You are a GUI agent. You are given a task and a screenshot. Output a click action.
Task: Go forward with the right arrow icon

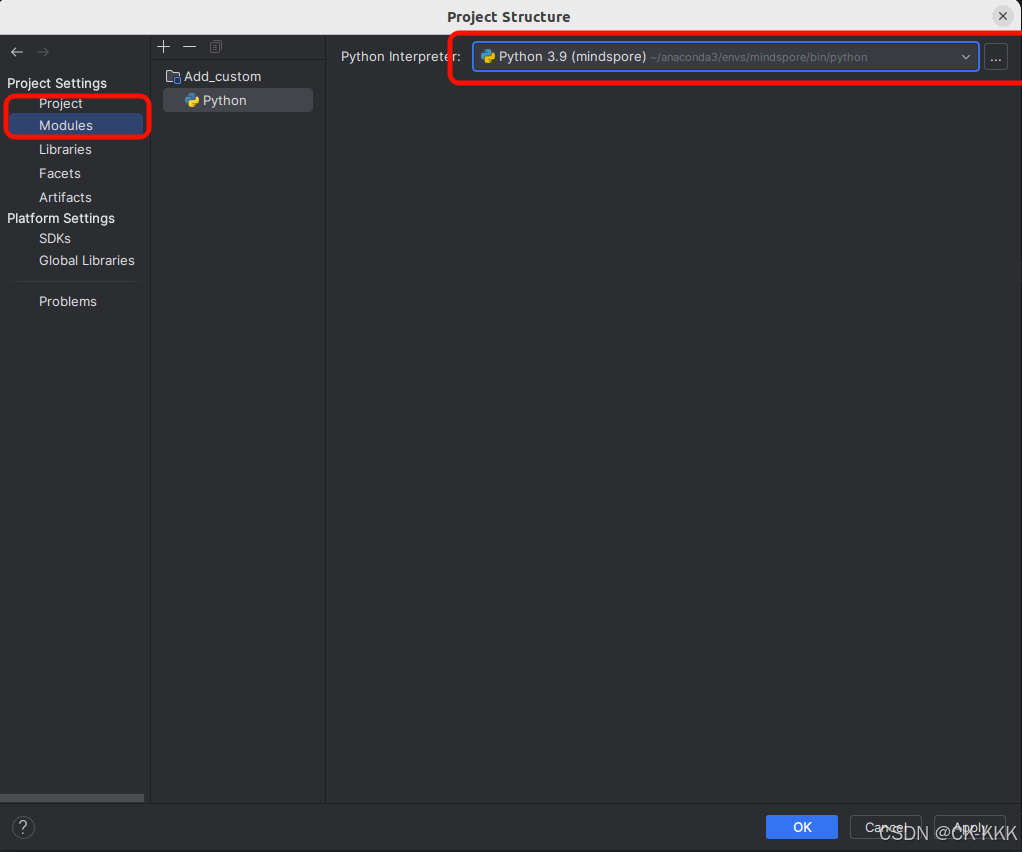point(43,52)
